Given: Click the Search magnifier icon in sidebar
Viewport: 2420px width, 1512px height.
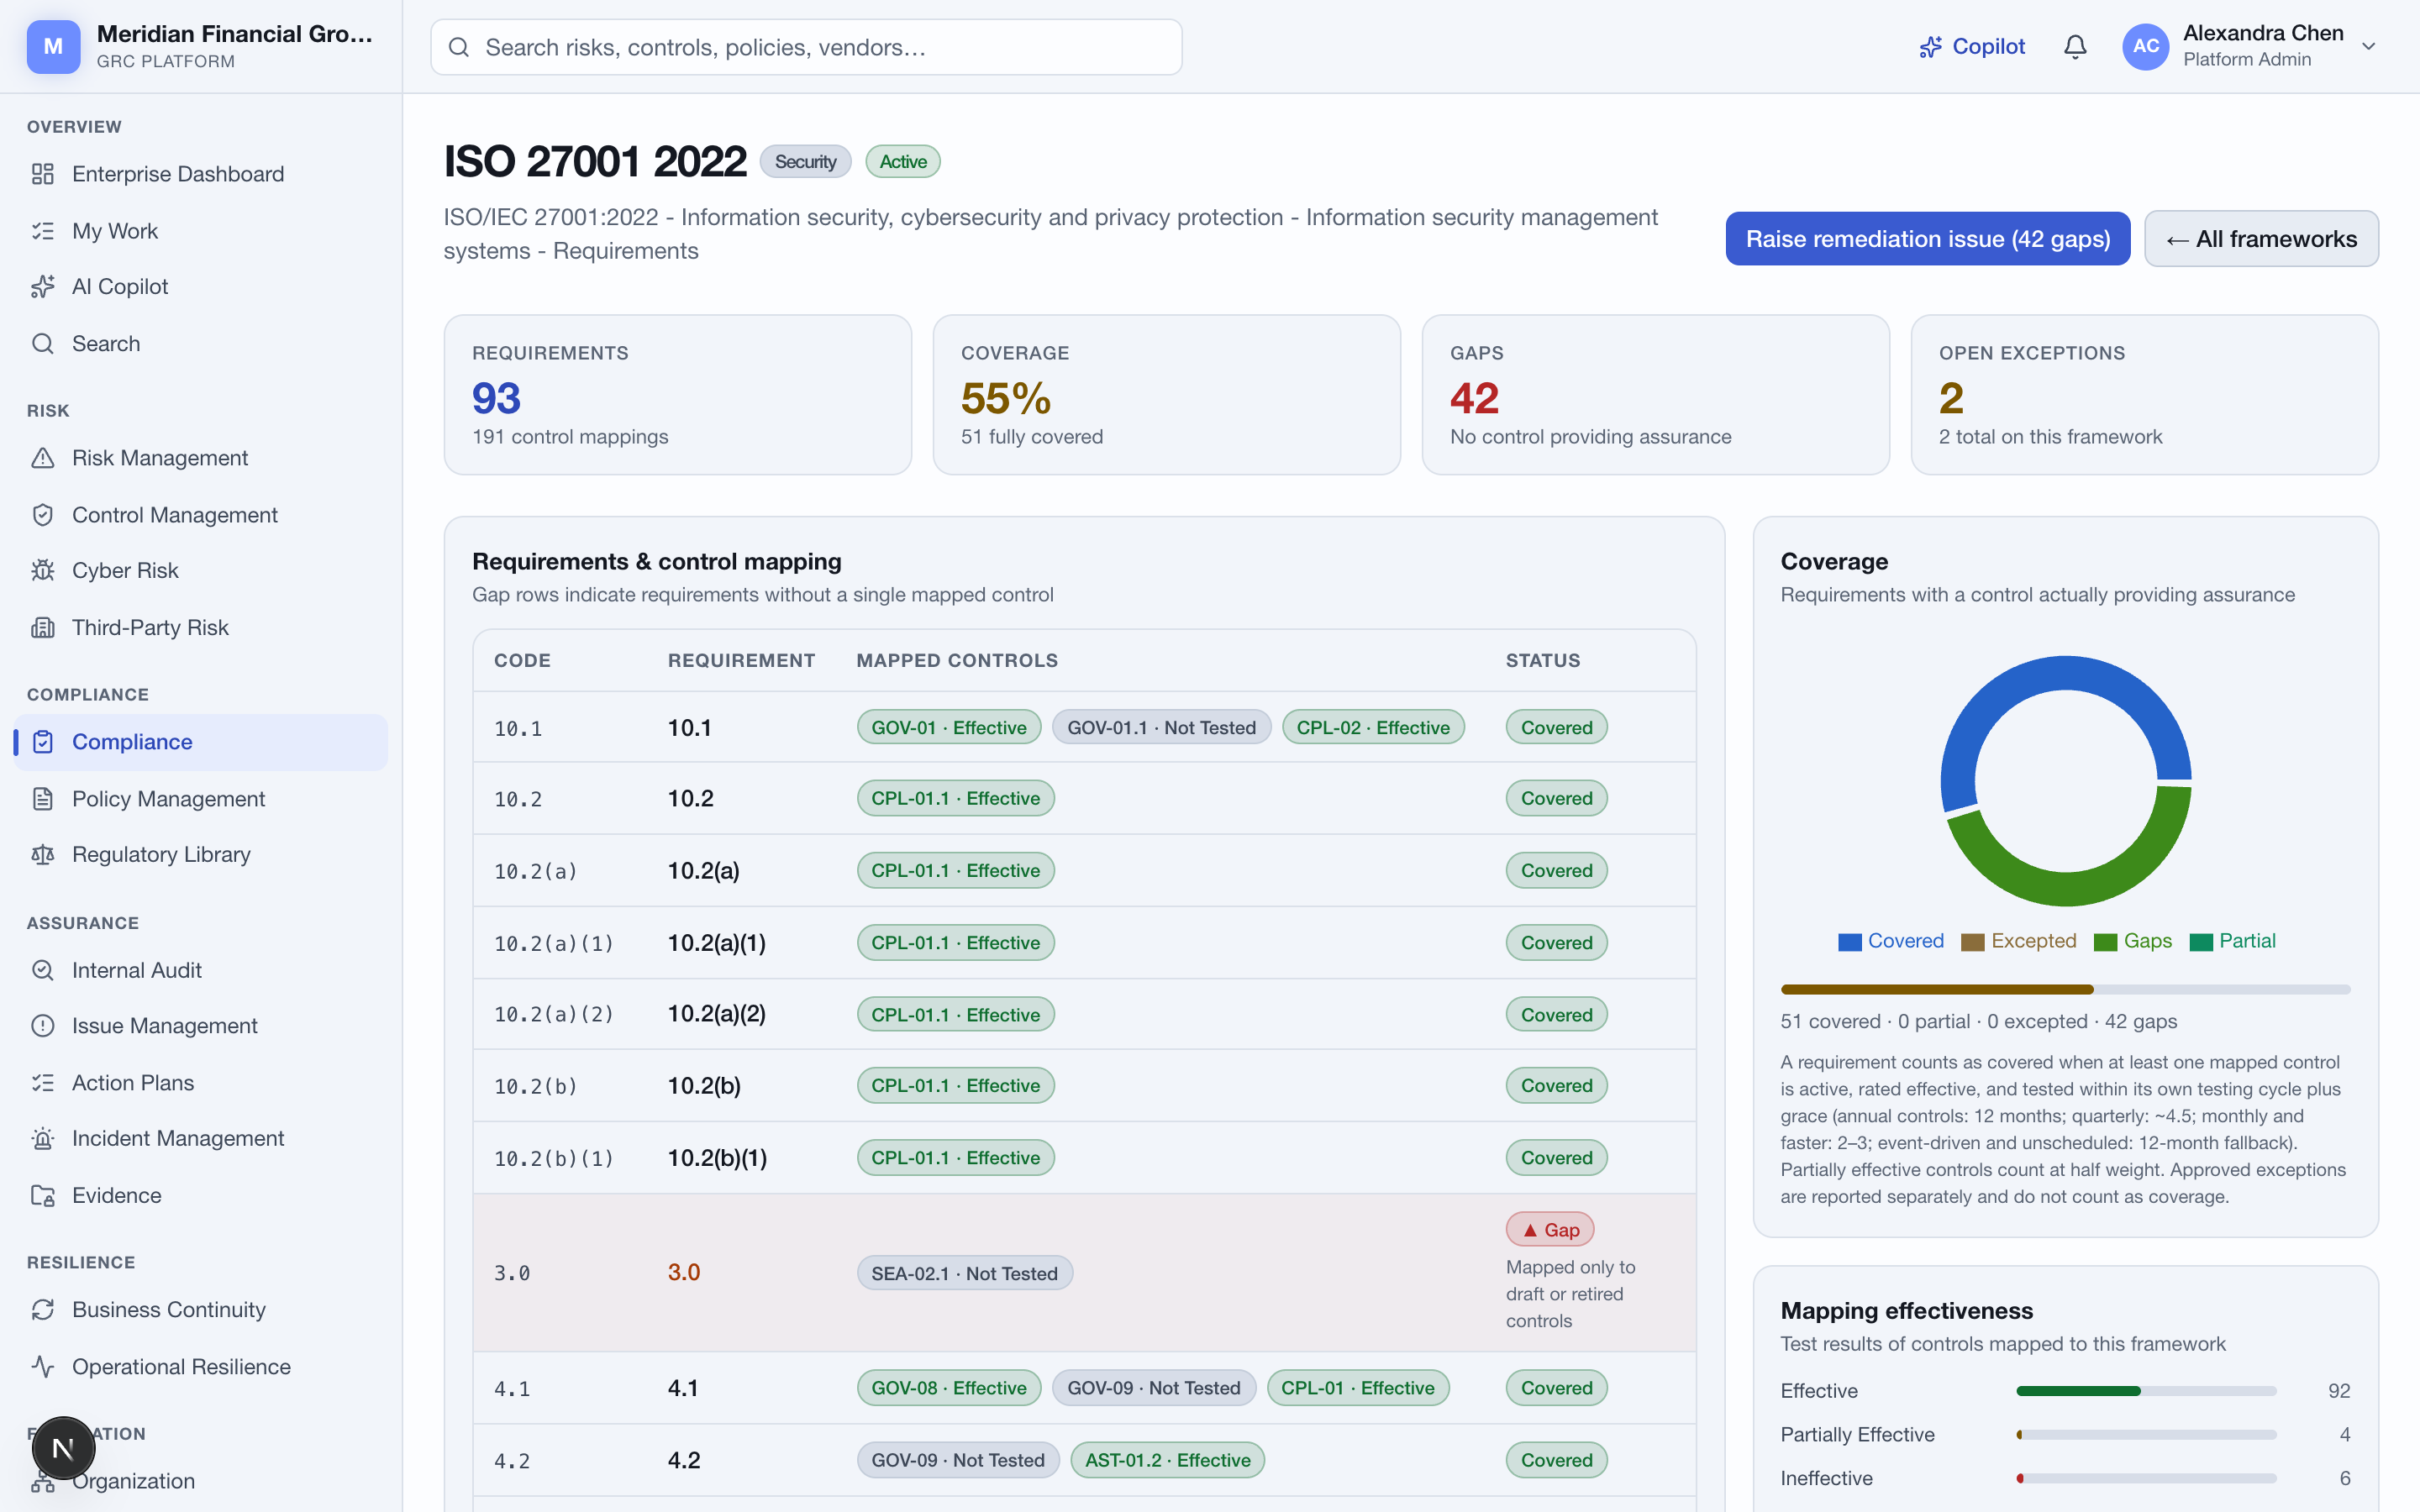Looking at the screenshot, I should coord(42,344).
